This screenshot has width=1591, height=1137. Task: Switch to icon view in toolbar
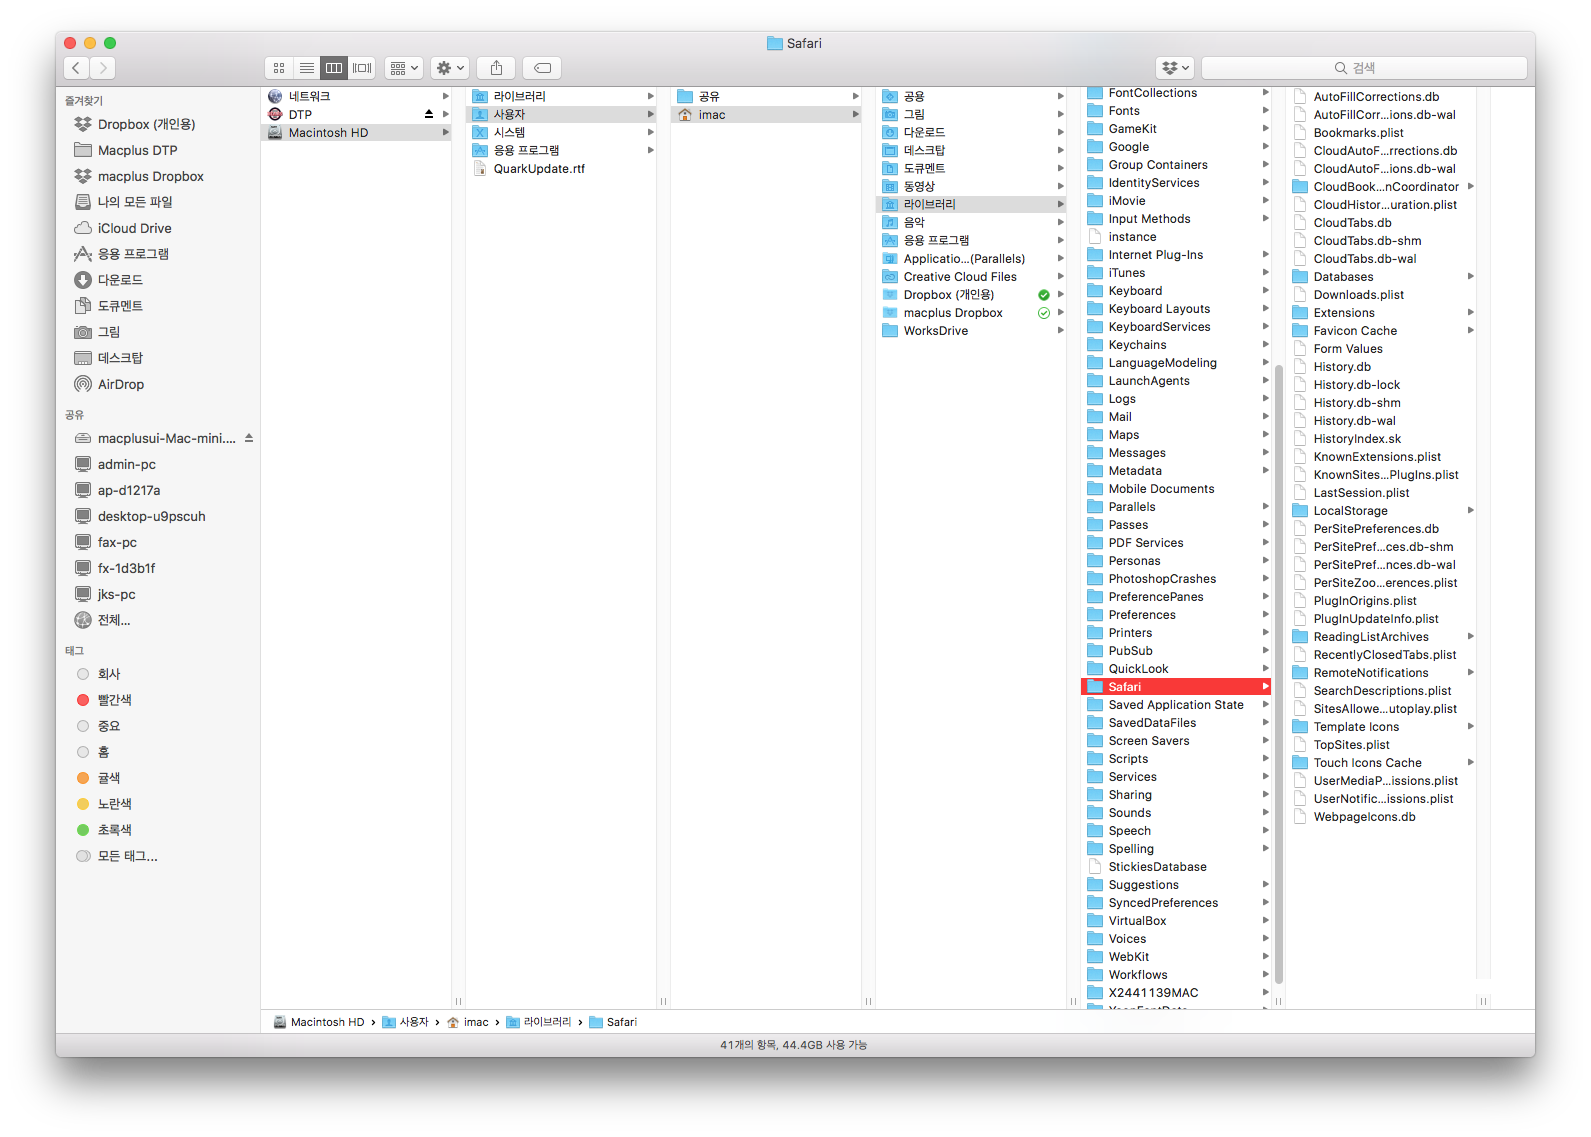(279, 68)
